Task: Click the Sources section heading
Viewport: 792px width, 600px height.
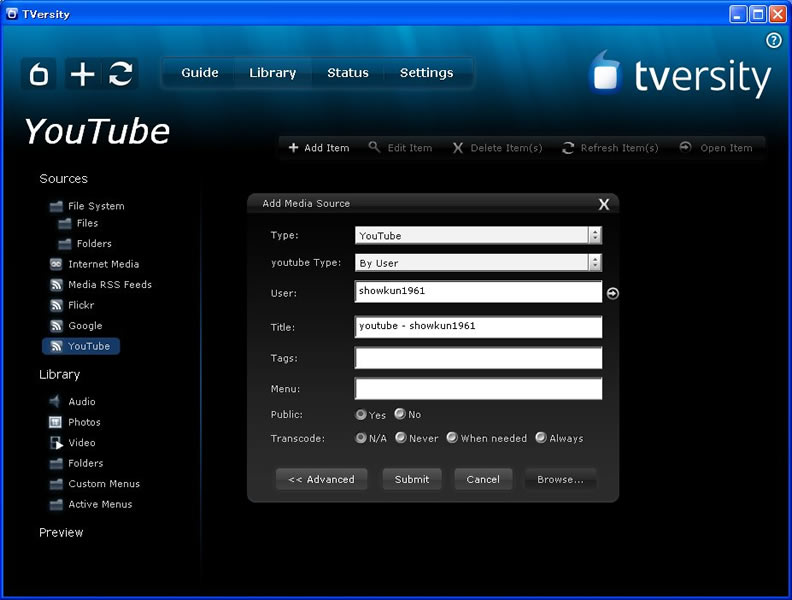Action: point(64,179)
